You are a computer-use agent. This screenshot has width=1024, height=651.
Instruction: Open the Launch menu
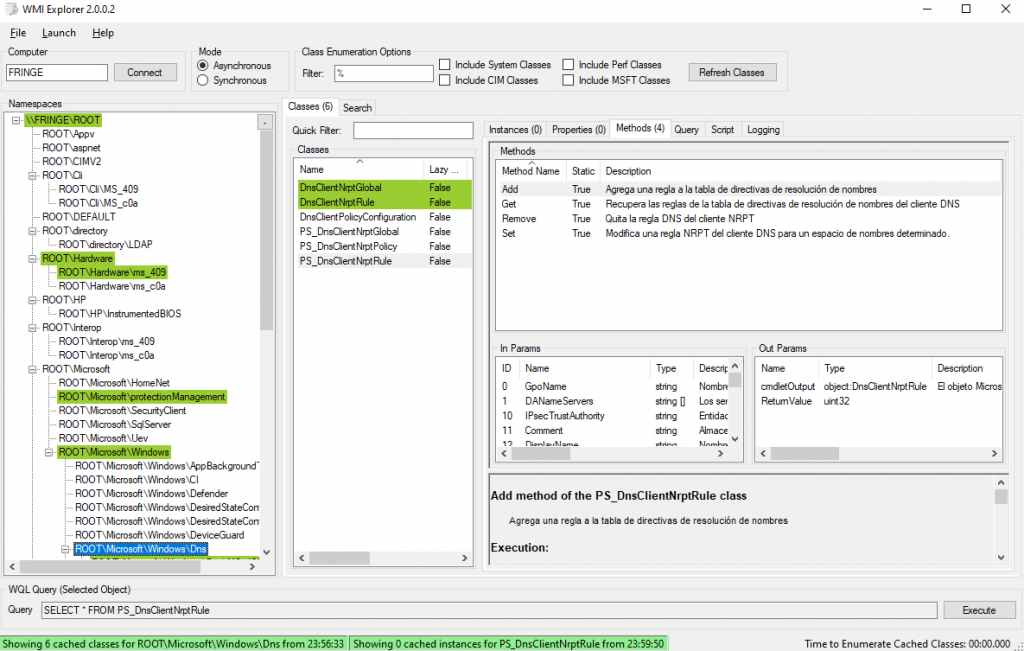[x=58, y=33]
